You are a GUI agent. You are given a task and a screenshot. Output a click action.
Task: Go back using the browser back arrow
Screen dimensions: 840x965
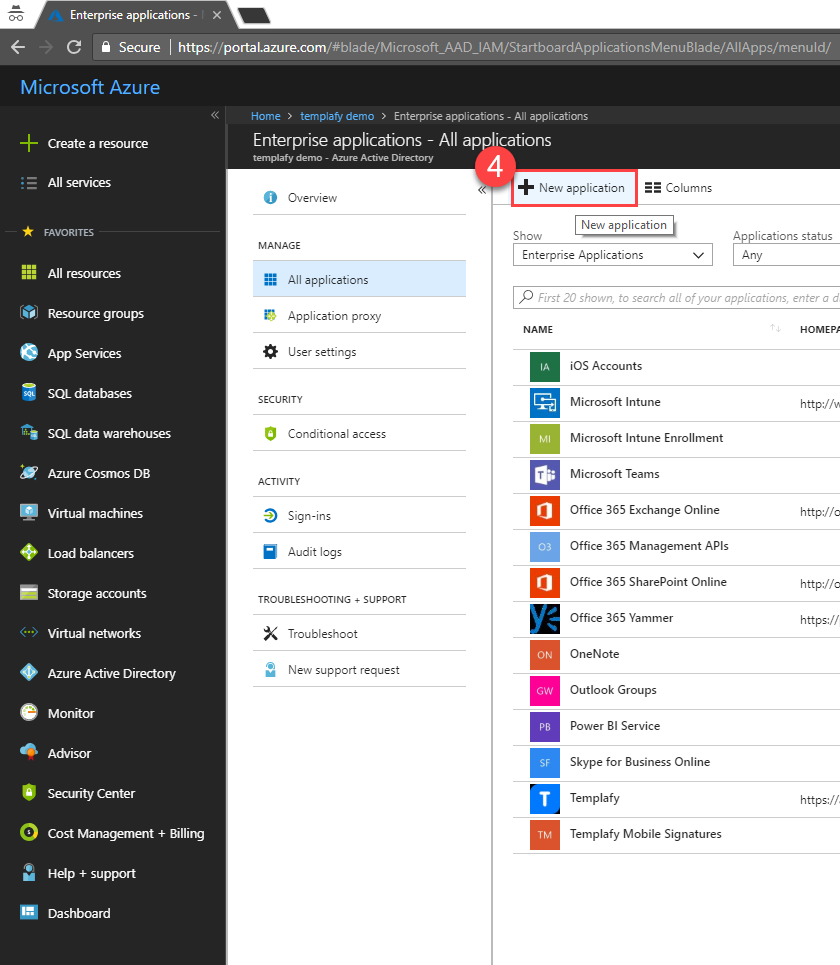click(x=18, y=47)
